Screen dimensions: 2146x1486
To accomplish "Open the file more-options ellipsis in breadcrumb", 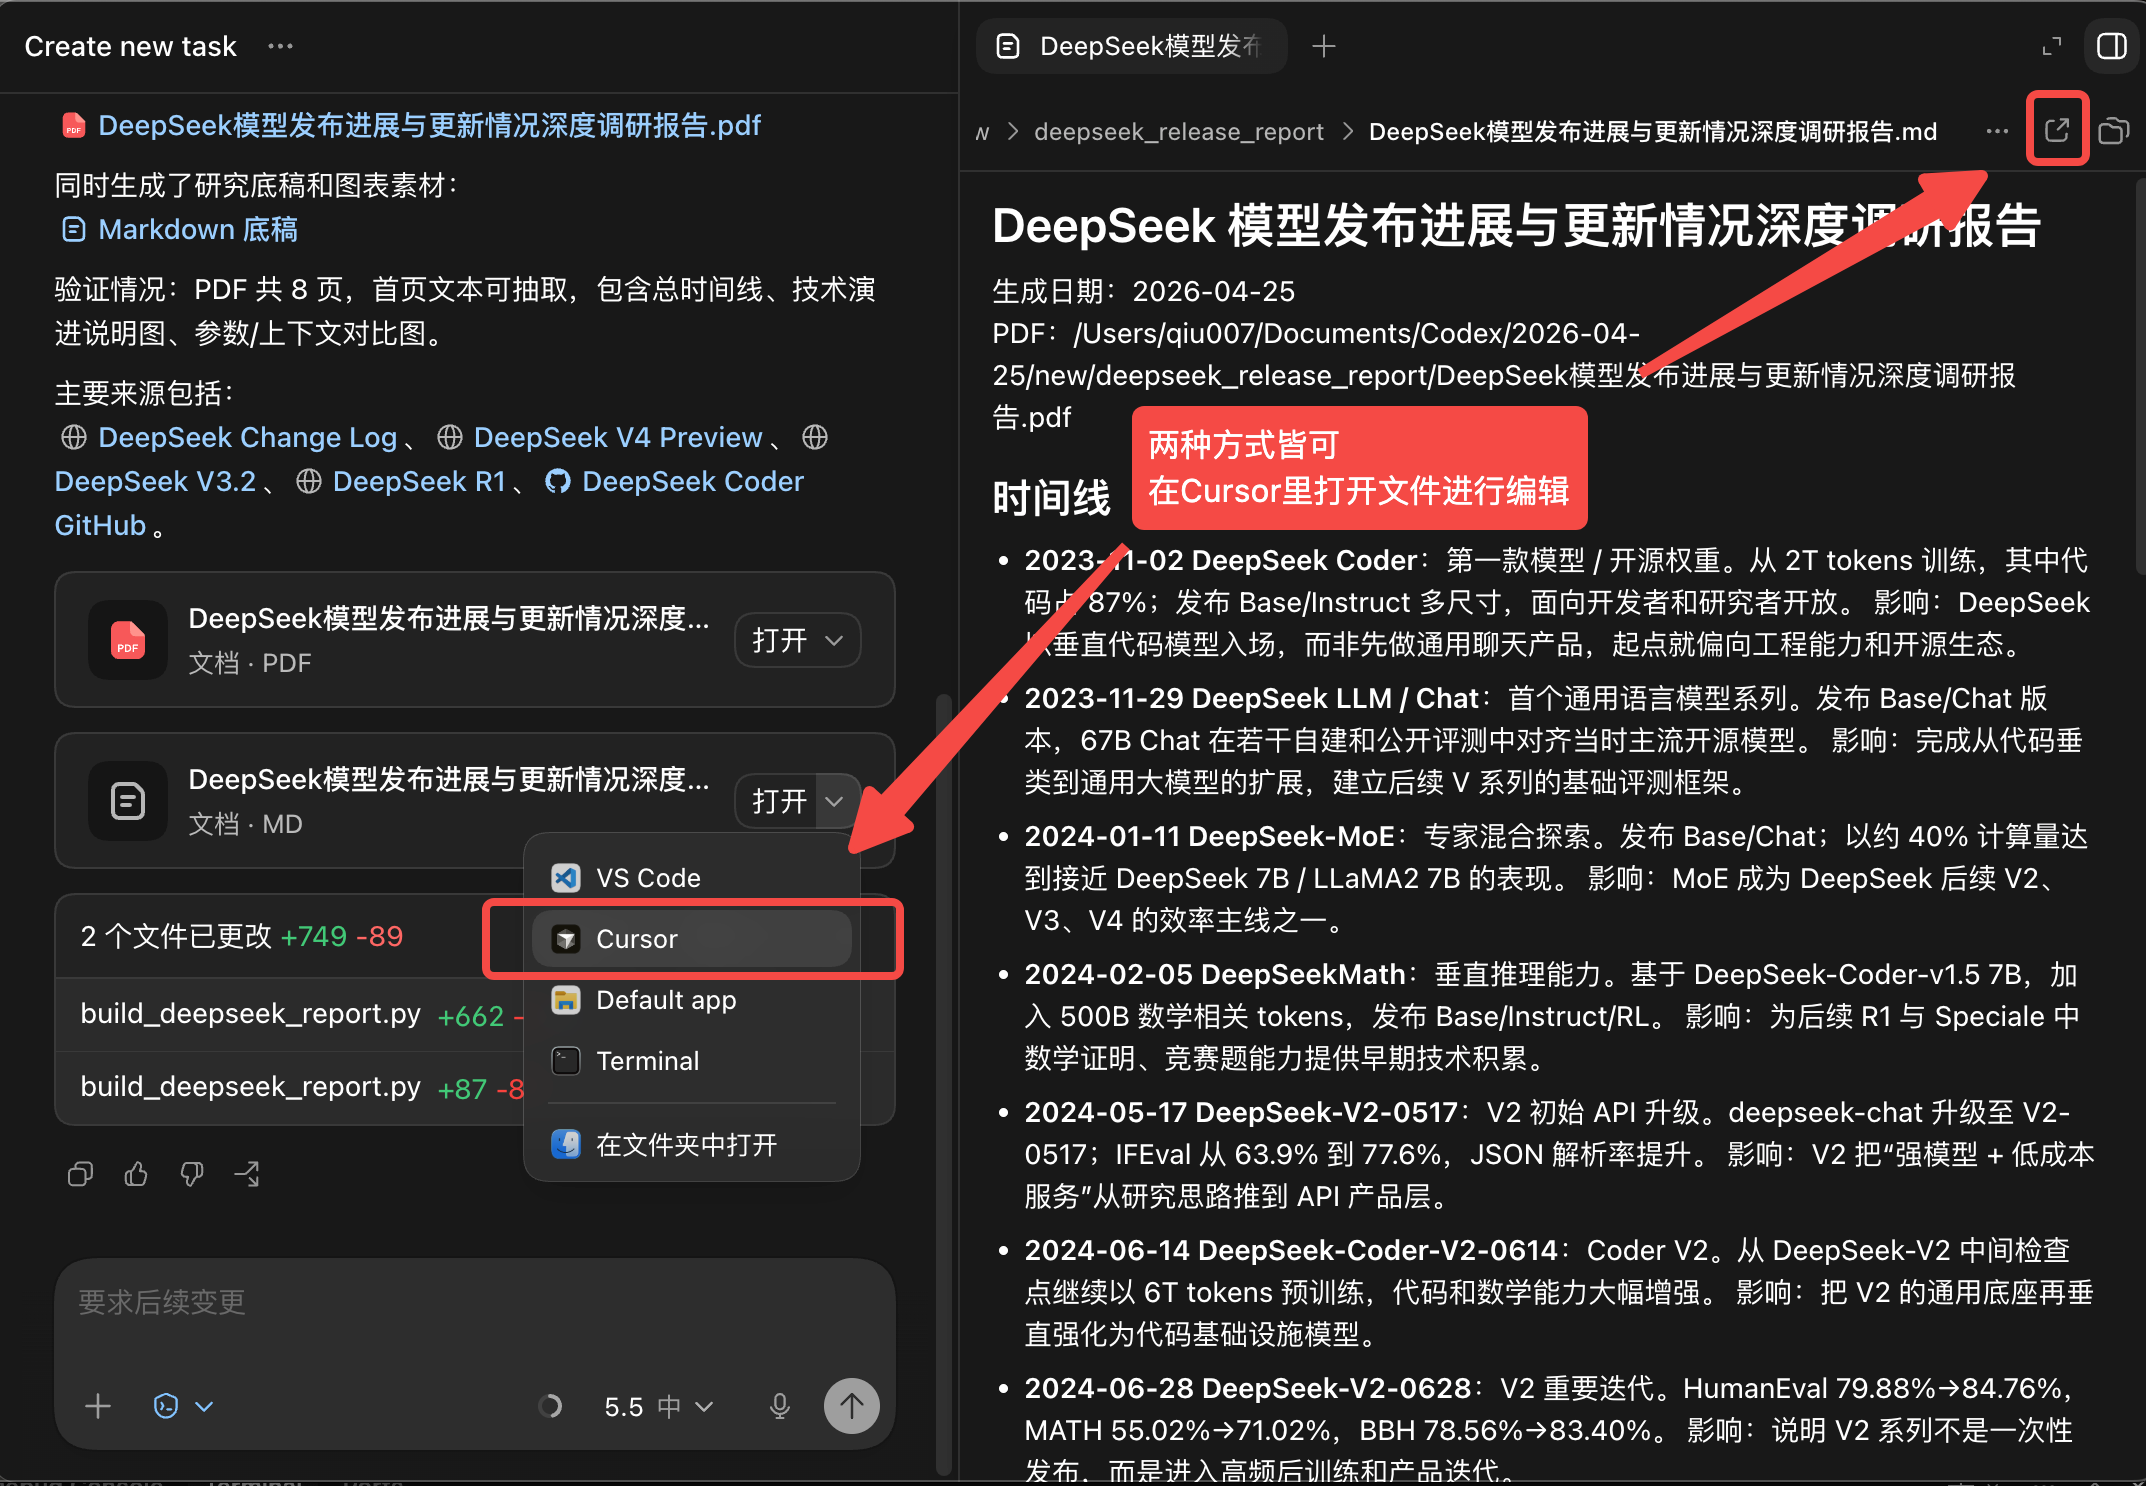I will 1997,131.
